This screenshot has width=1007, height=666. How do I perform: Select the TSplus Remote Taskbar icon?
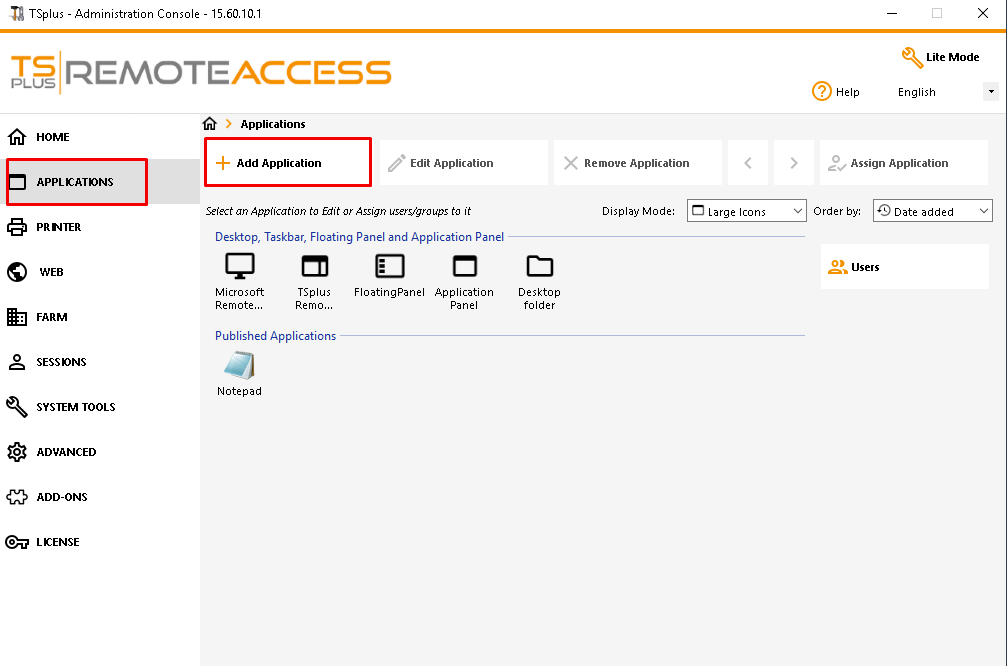[314, 267]
